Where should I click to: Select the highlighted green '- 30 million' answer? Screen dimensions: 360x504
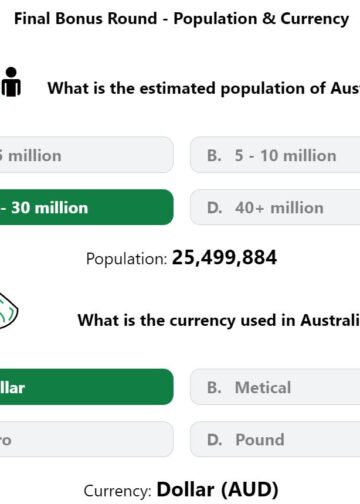click(87, 207)
